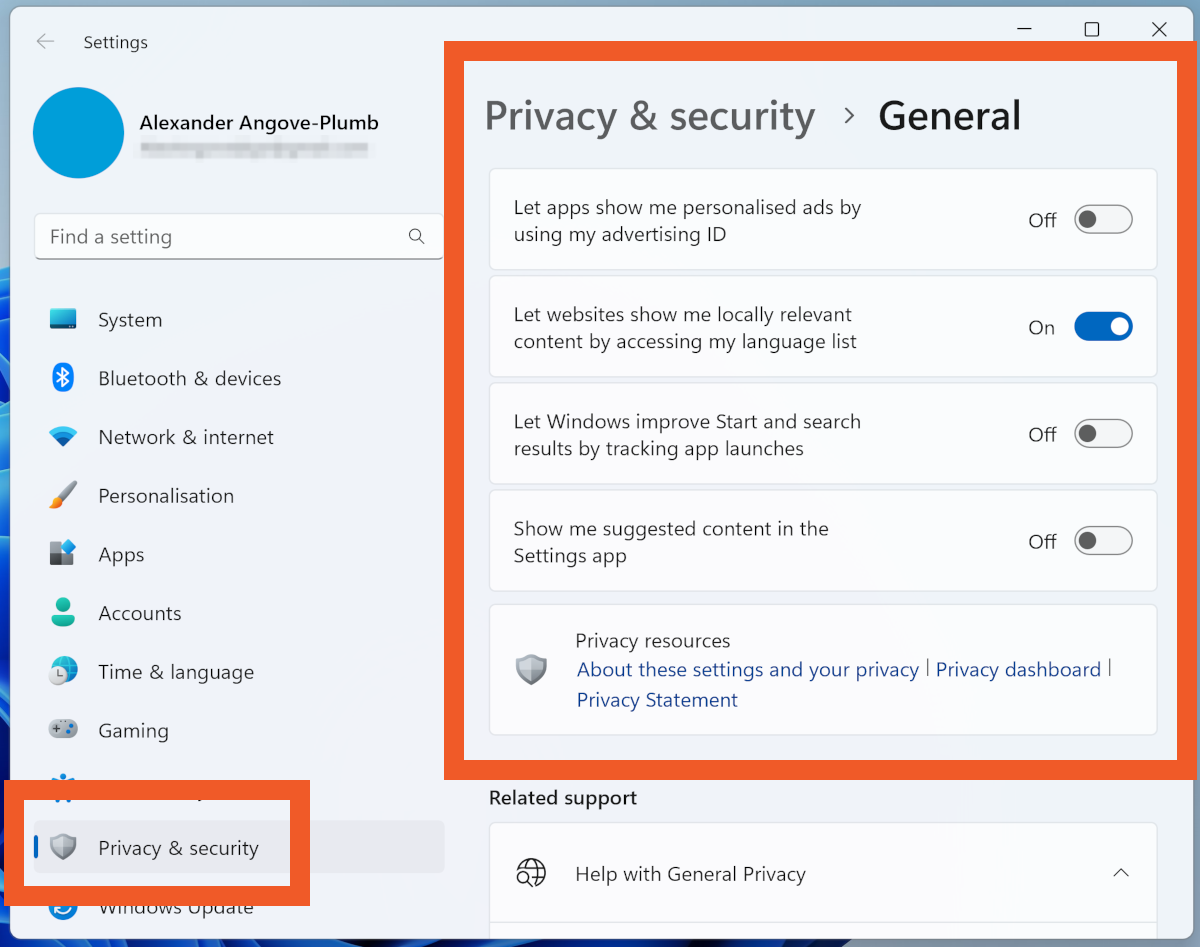Go to Privacy & security breadcrumb
1200x947 pixels.
click(x=650, y=116)
